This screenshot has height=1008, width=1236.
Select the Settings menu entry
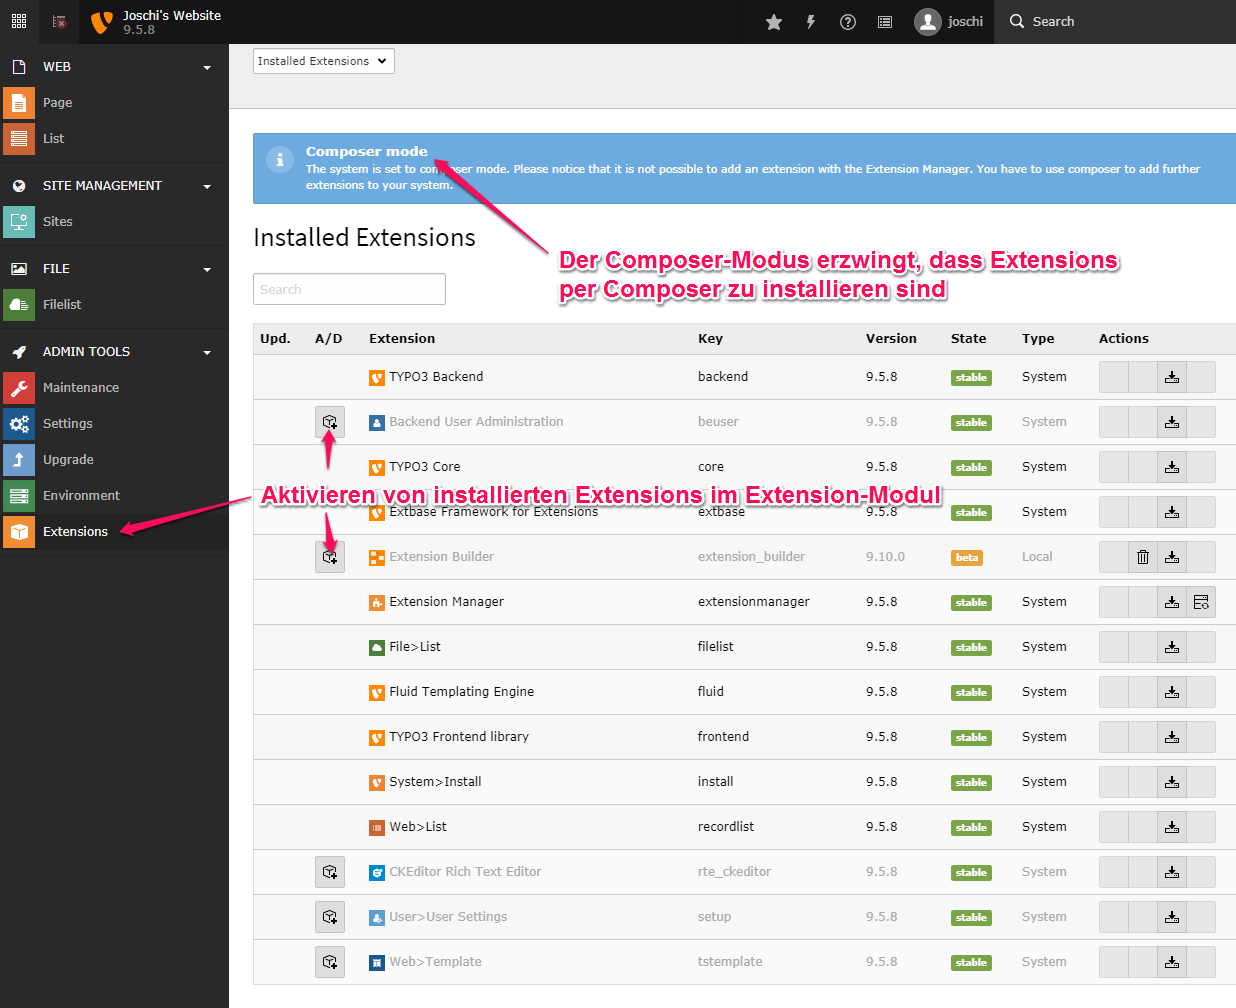point(67,423)
